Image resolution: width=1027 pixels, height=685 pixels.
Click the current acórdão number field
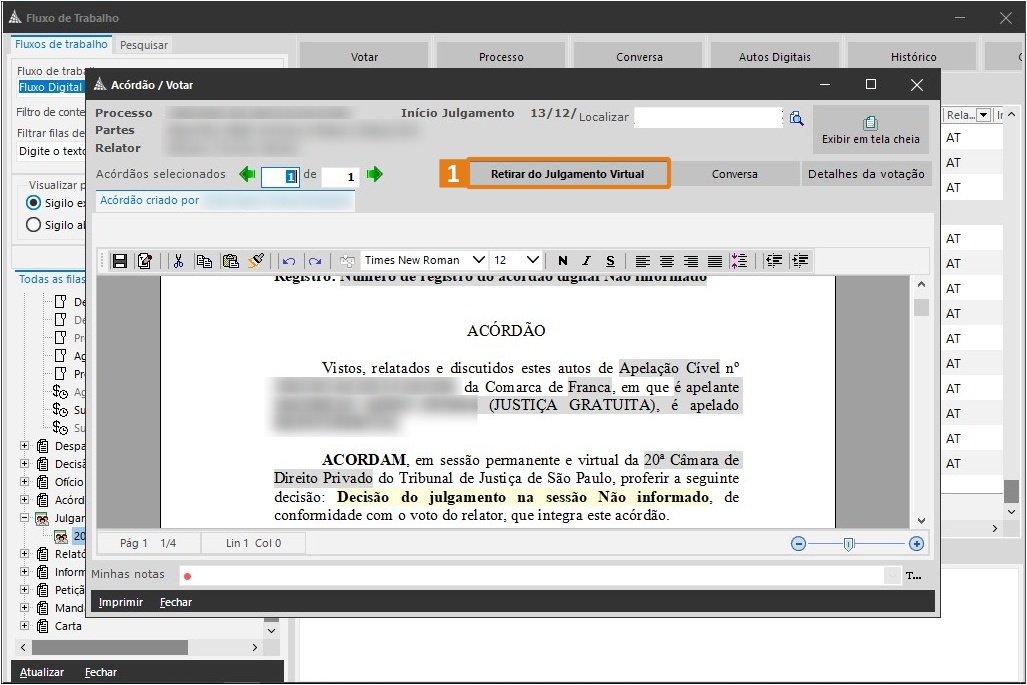280,176
